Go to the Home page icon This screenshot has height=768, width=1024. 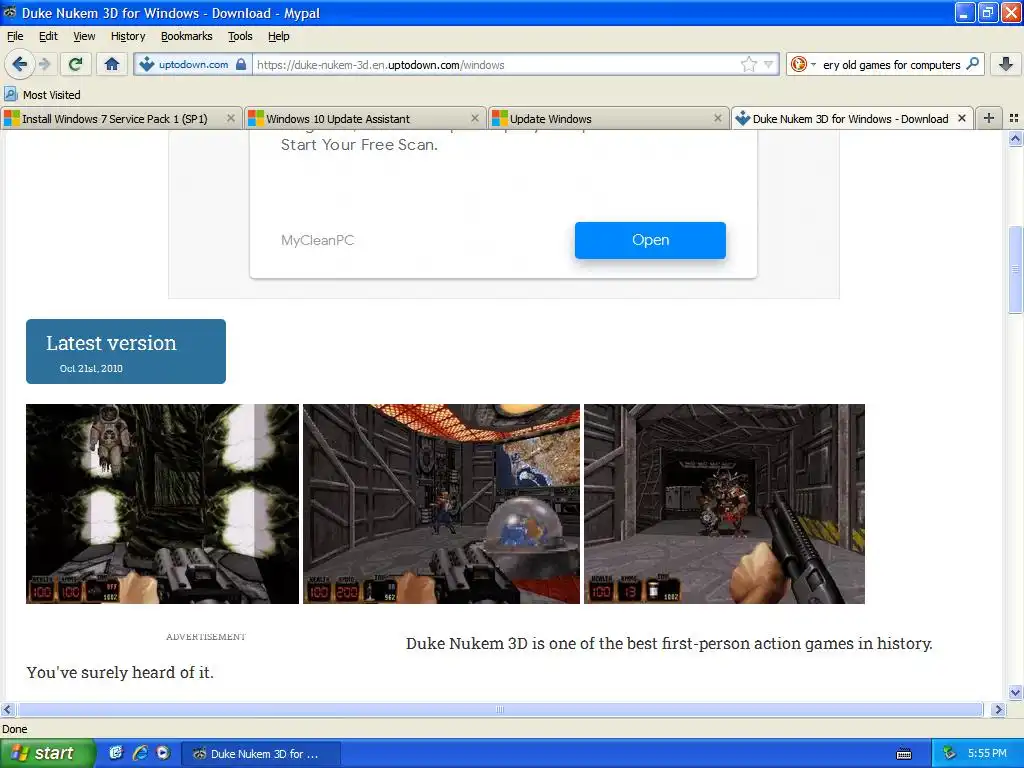click(112, 64)
